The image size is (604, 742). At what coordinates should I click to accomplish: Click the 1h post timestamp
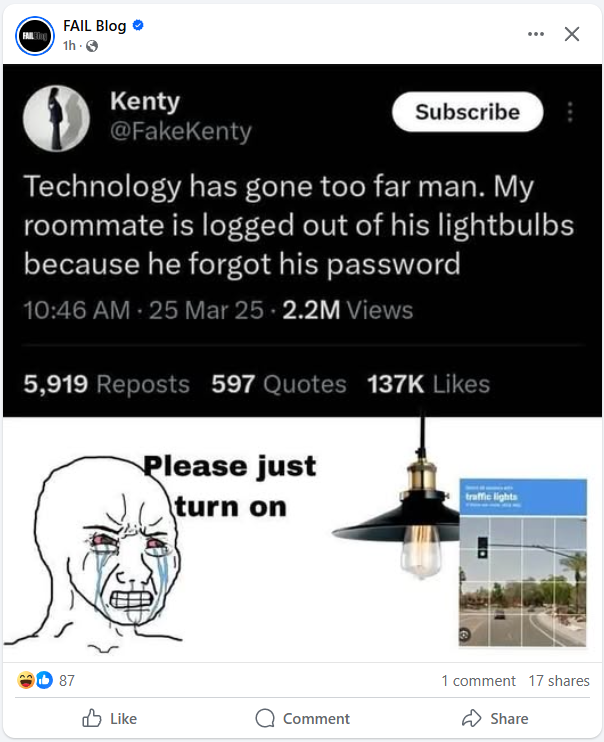[x=69, y=45]
